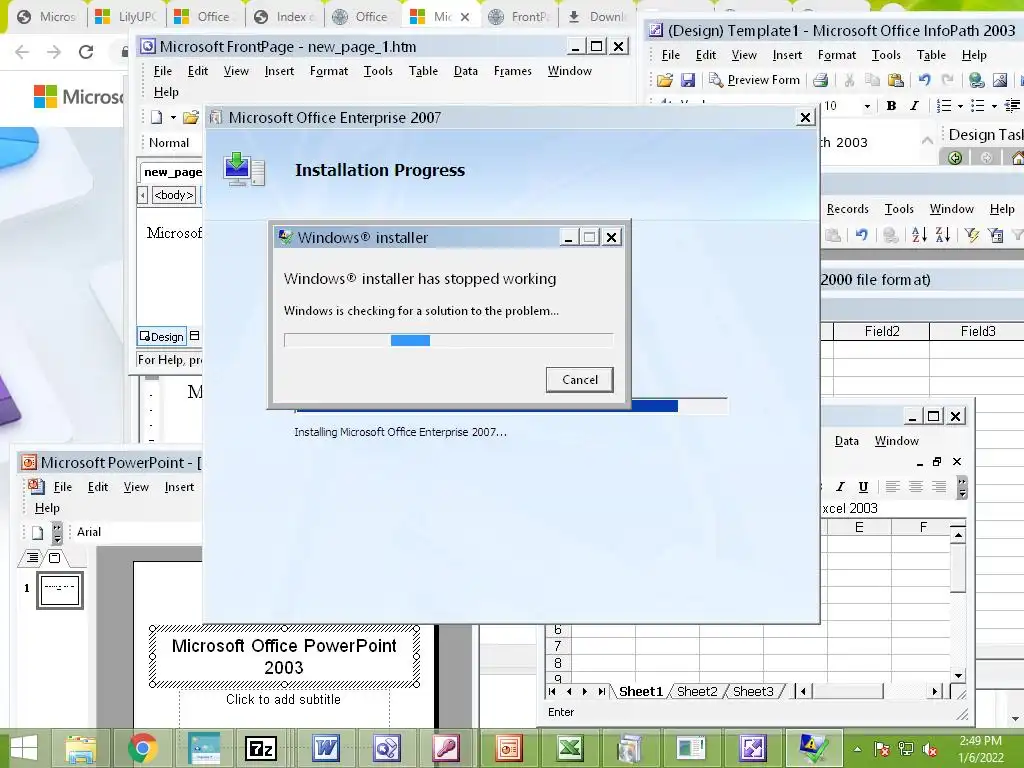This screenshot has height=768, width=1024.
Task: Undo arrow in InfoPath toolbar
Action: pyautogui.click(x=924, y=80)
